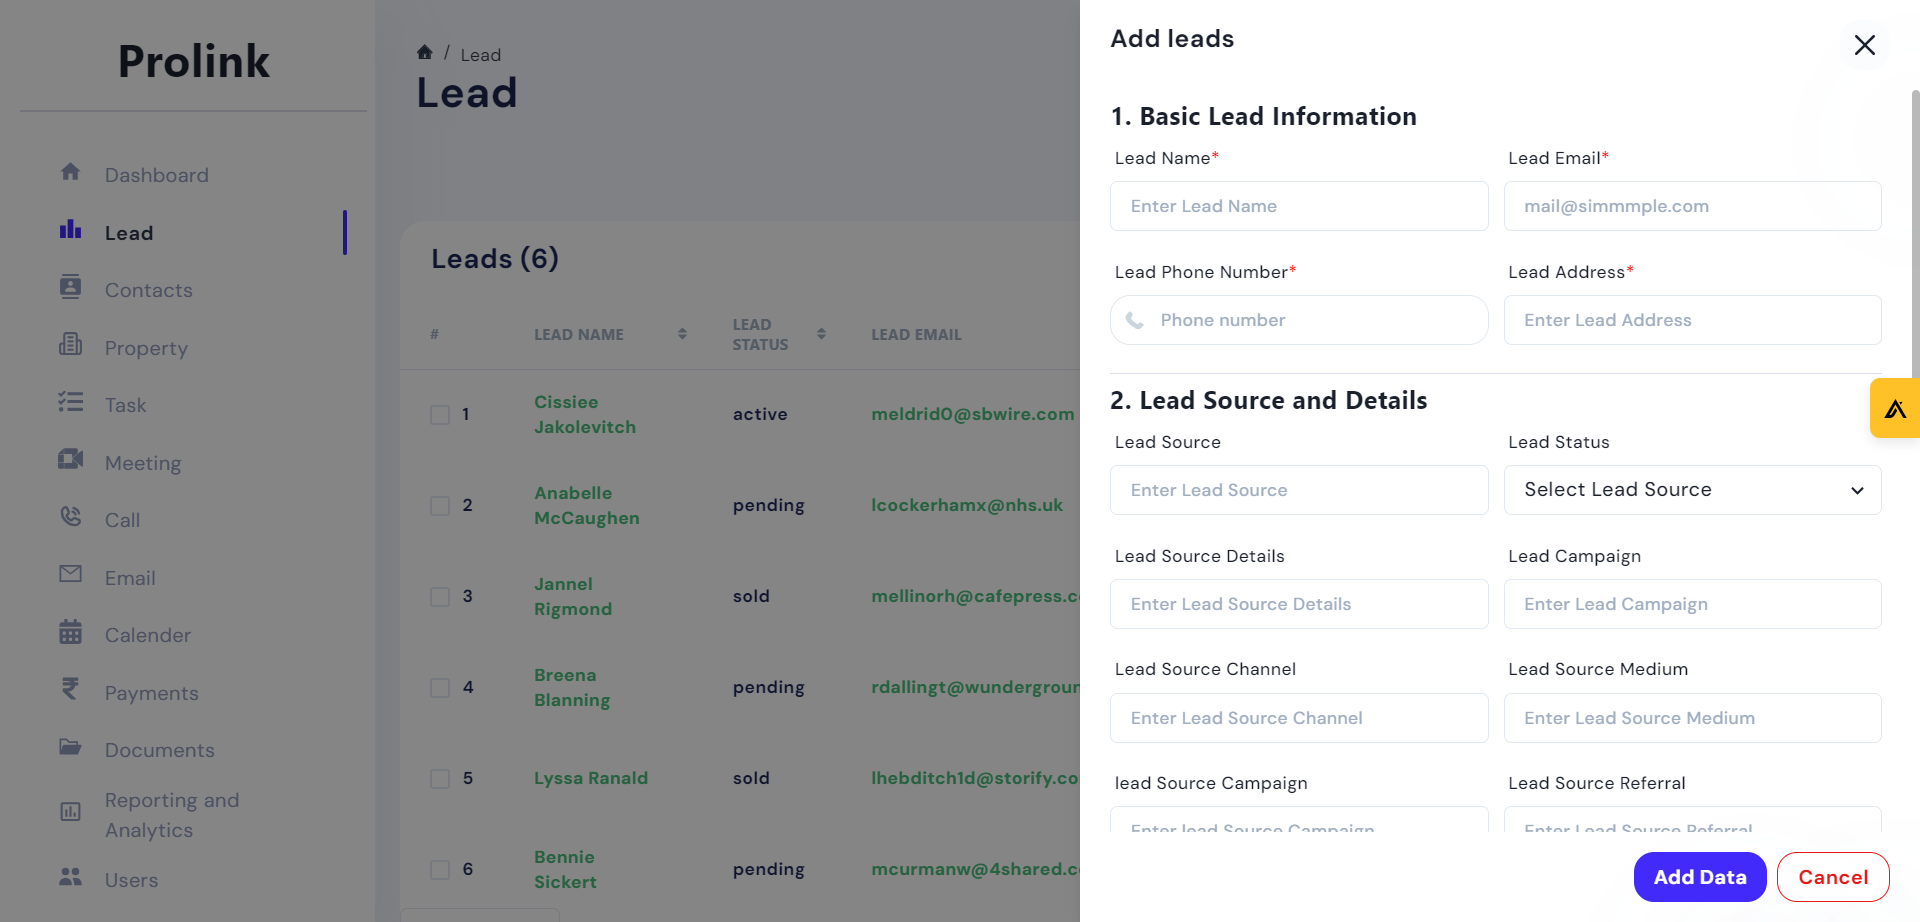
Task: Click the Enter Lead Name input field
Action: pos(1298,205)
